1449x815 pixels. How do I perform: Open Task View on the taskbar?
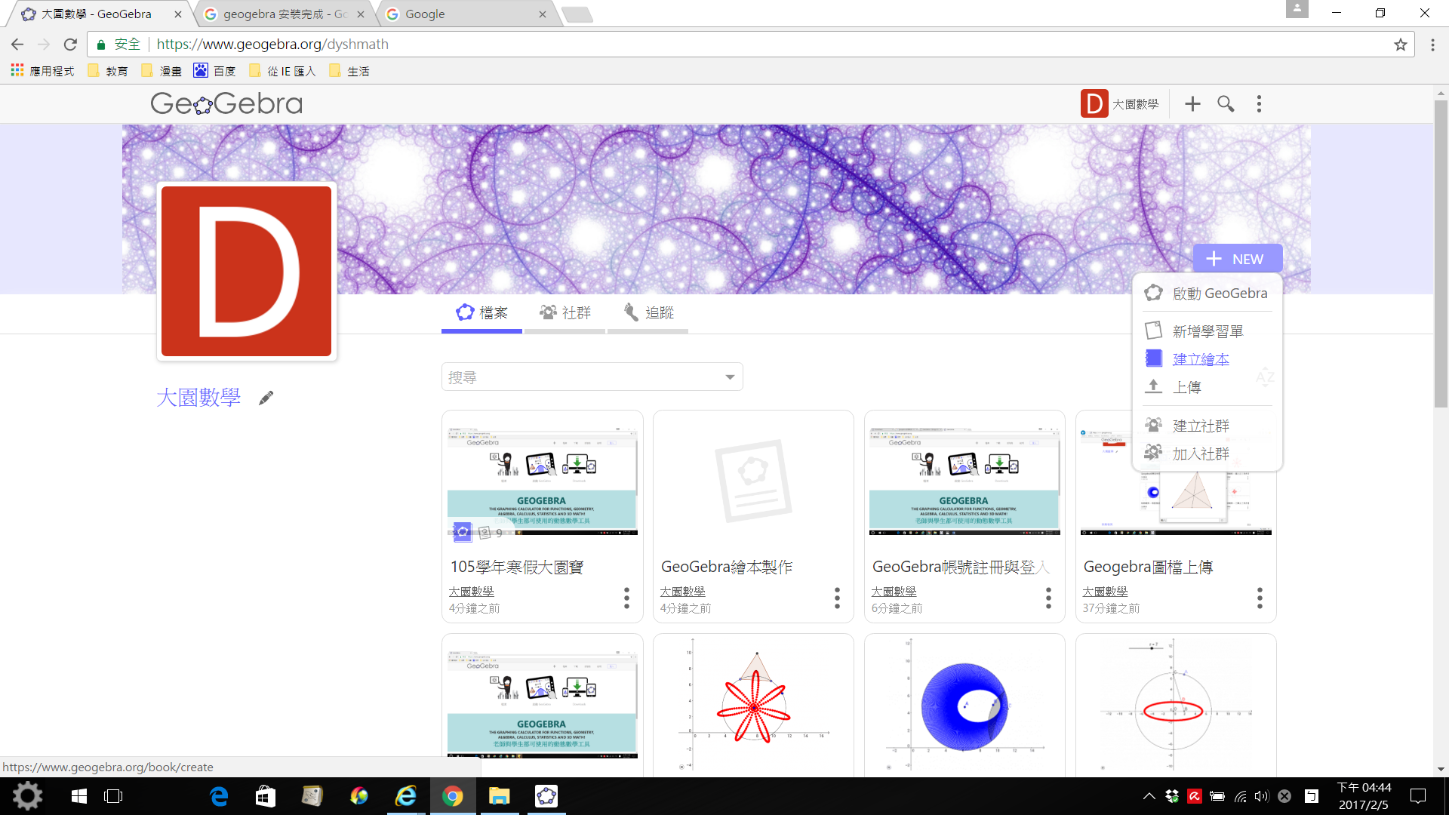point(113,796)
